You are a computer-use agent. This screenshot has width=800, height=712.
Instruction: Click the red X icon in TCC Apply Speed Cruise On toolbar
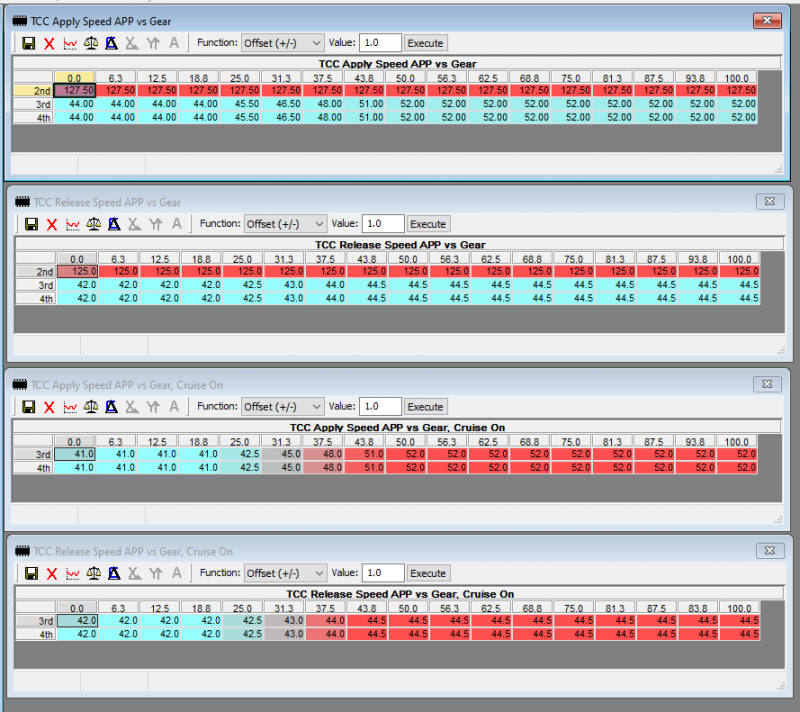52,407
